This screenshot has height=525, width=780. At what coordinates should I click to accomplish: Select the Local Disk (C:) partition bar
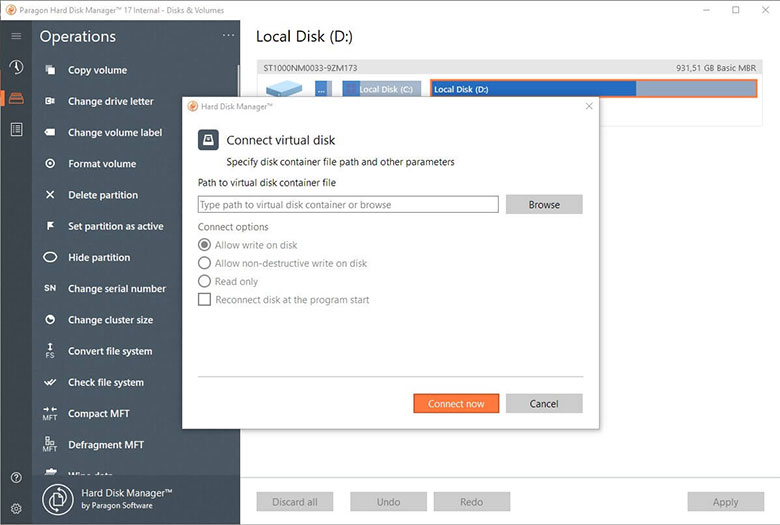382,89
